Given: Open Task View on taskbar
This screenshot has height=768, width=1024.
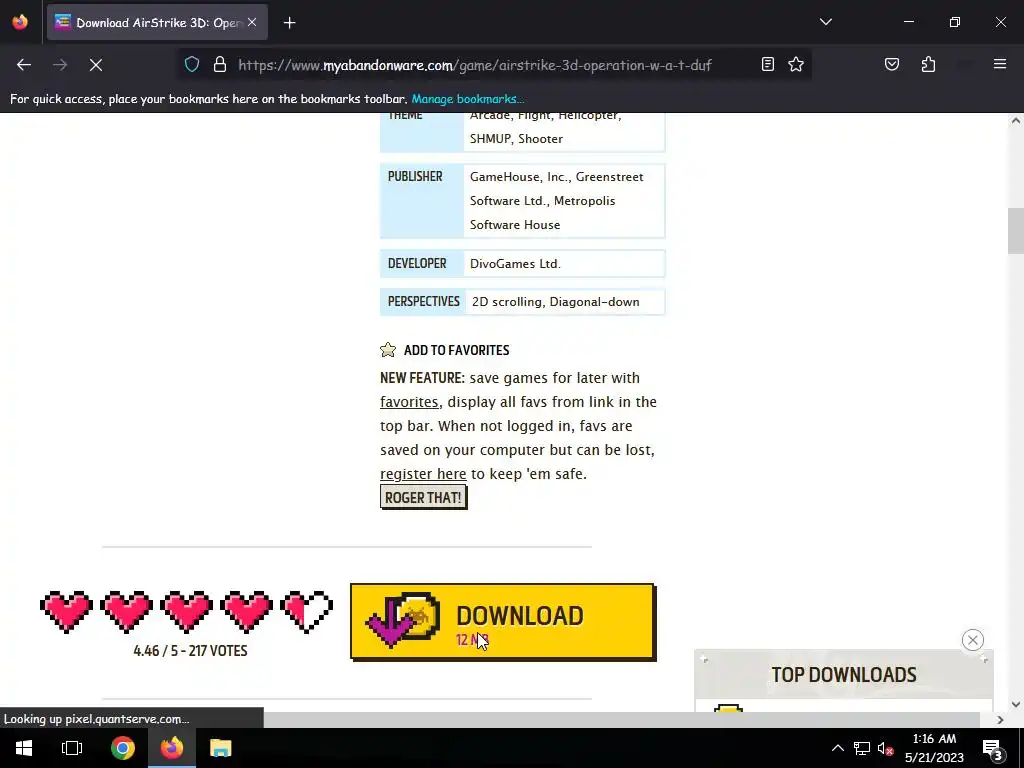Looking at the screenshot, I should click(x=72, y=748).
